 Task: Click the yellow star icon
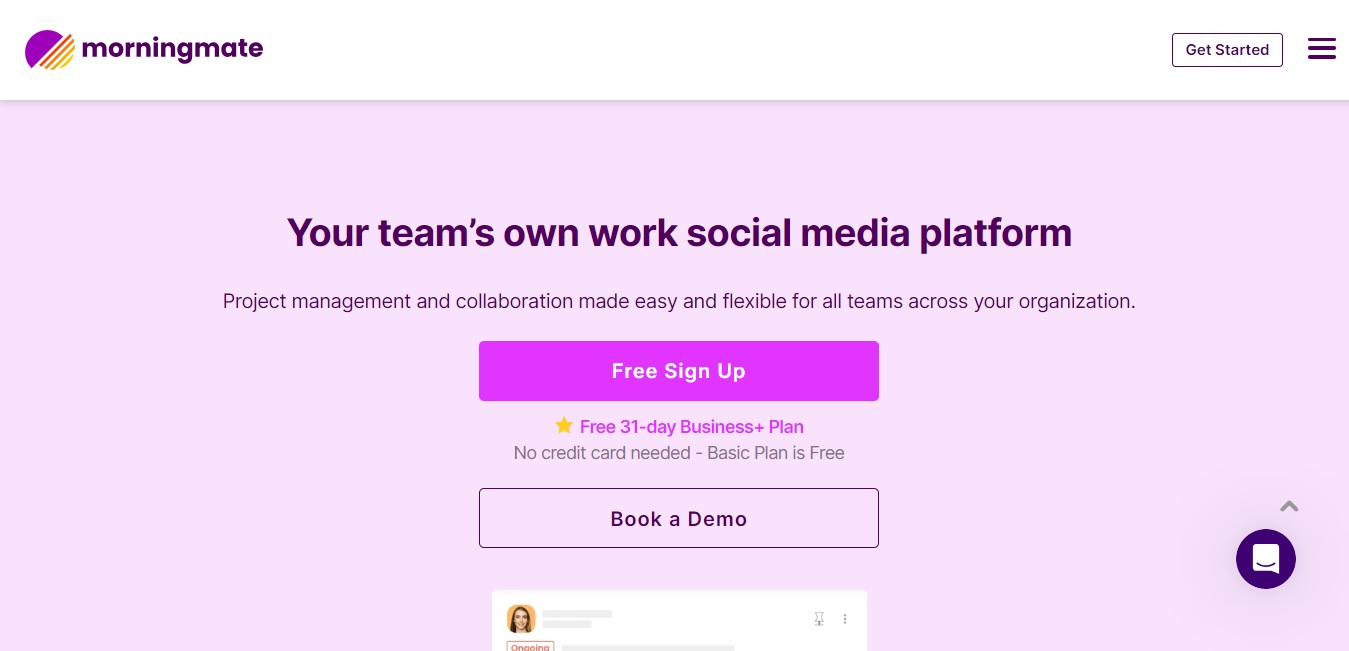(x=564, y=426)
